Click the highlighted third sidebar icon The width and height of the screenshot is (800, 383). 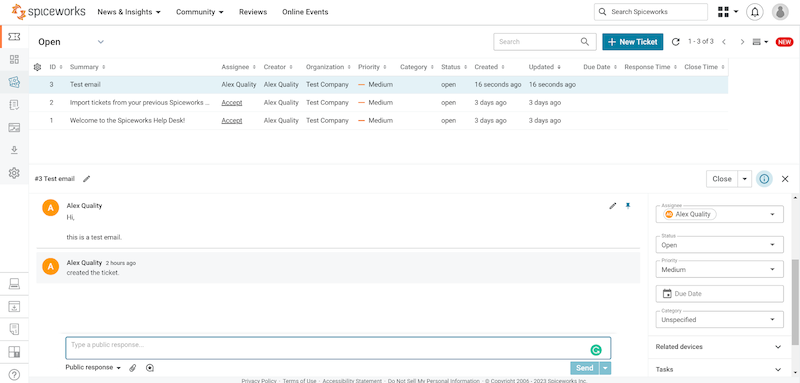(x=14, y=82)
